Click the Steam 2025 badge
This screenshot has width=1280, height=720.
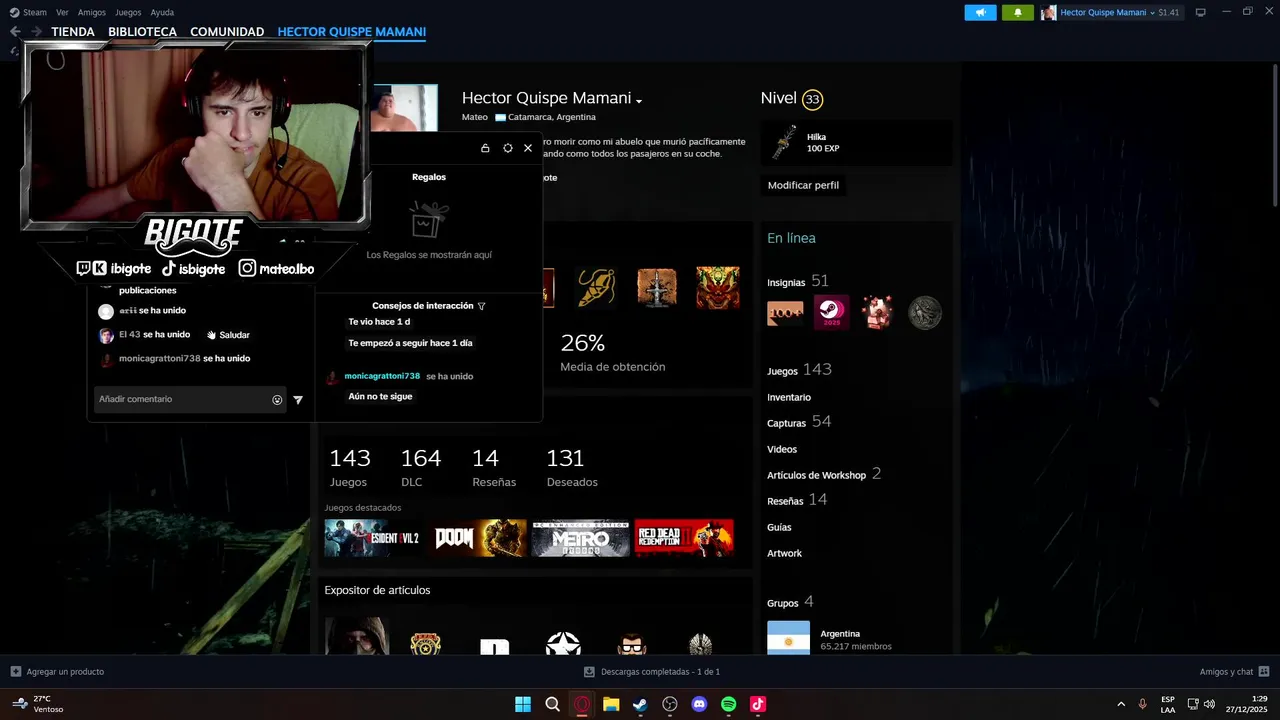831,312
